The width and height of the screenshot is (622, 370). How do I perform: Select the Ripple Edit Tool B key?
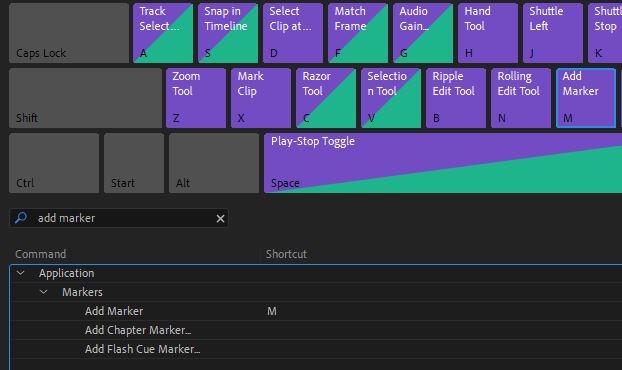456,98
